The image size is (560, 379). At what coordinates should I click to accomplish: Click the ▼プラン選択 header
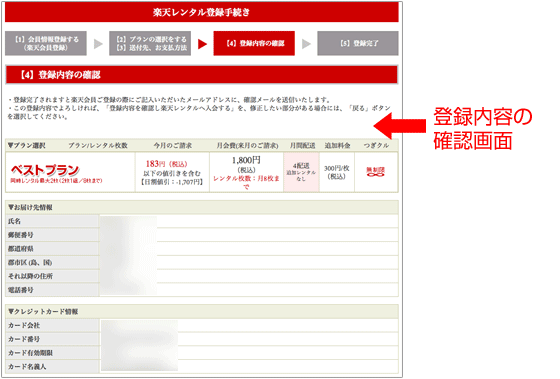click(x=27, y=145)
